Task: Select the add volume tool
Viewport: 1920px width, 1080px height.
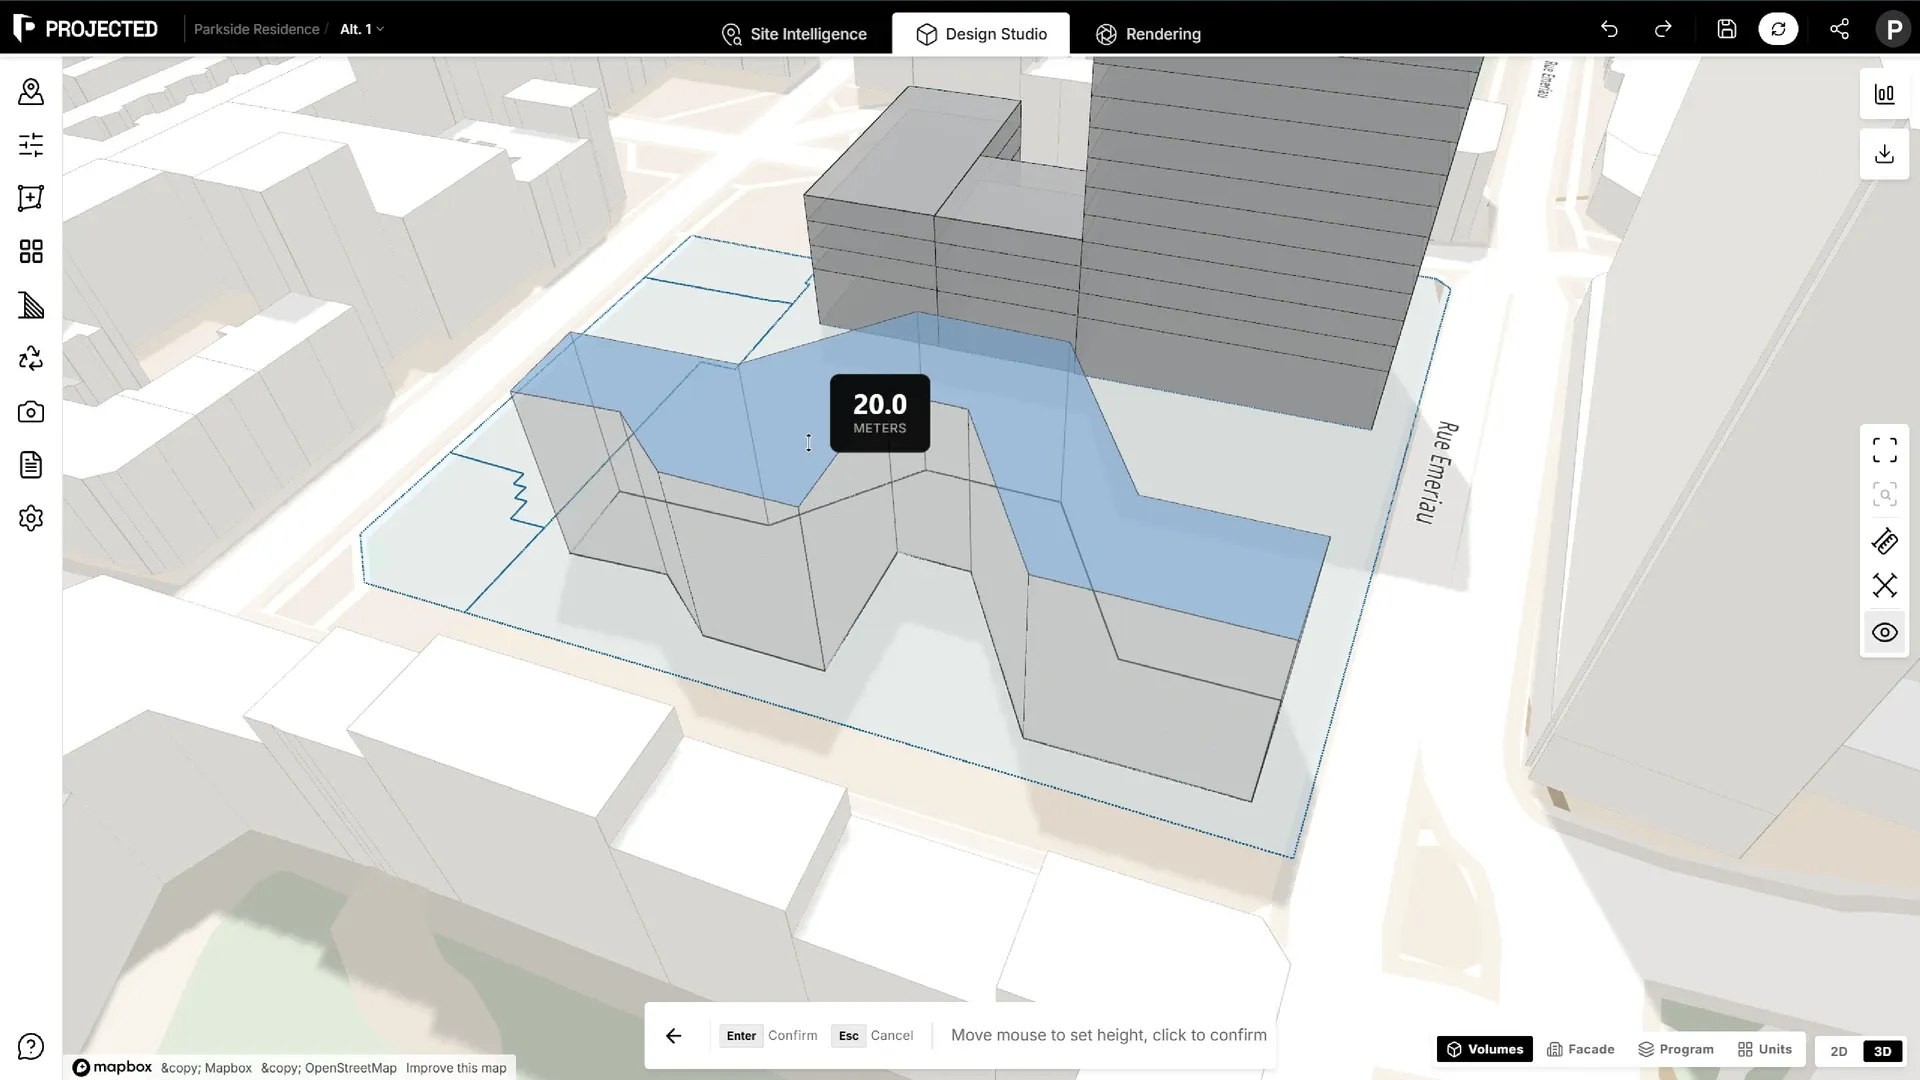Action: 31,198
